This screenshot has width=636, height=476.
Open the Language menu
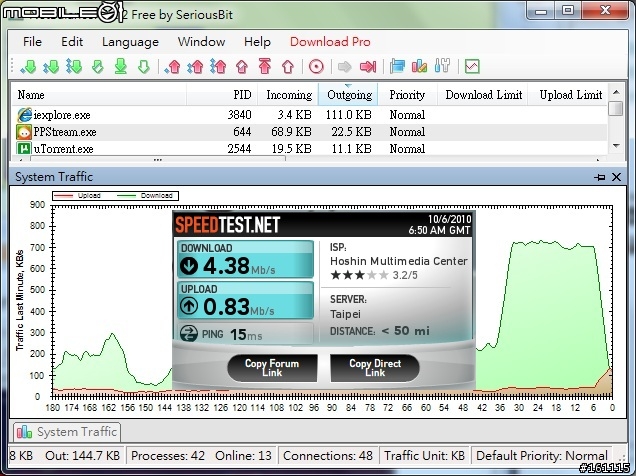130,42
